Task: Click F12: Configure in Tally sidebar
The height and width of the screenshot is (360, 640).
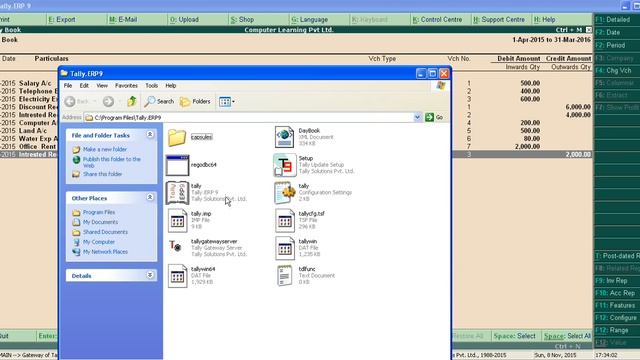Action: tap(616, 318)
